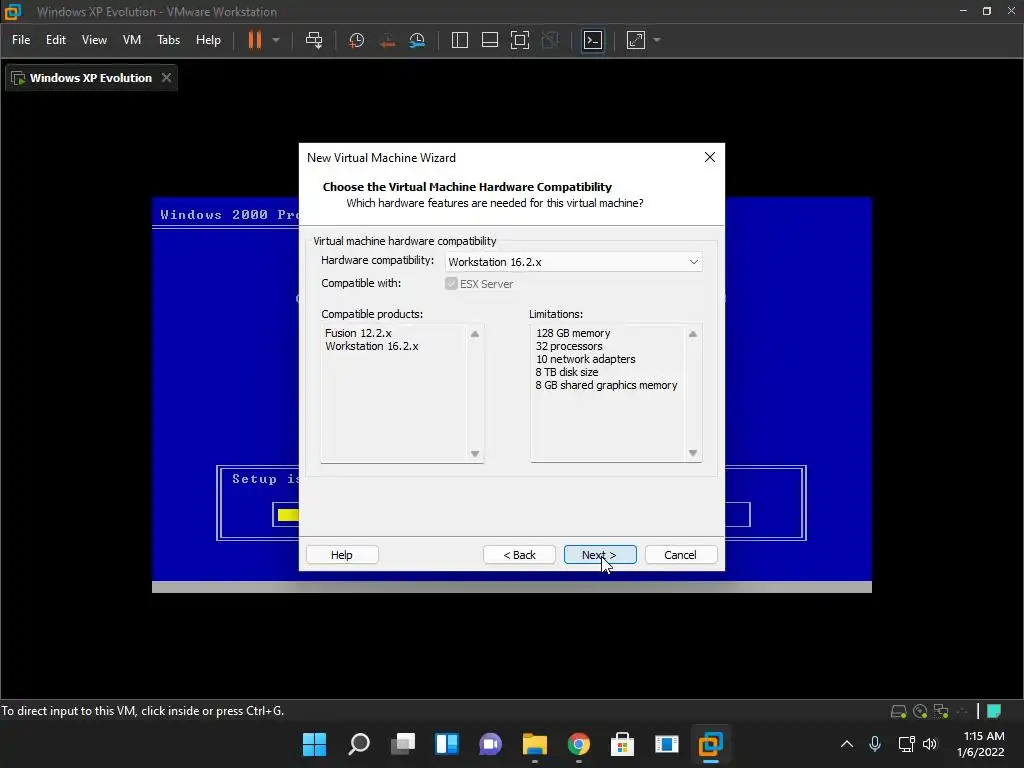Viewport: 1024px width, 768px height.
Task: Show hidden system tray icons
Action: point(846,744)
